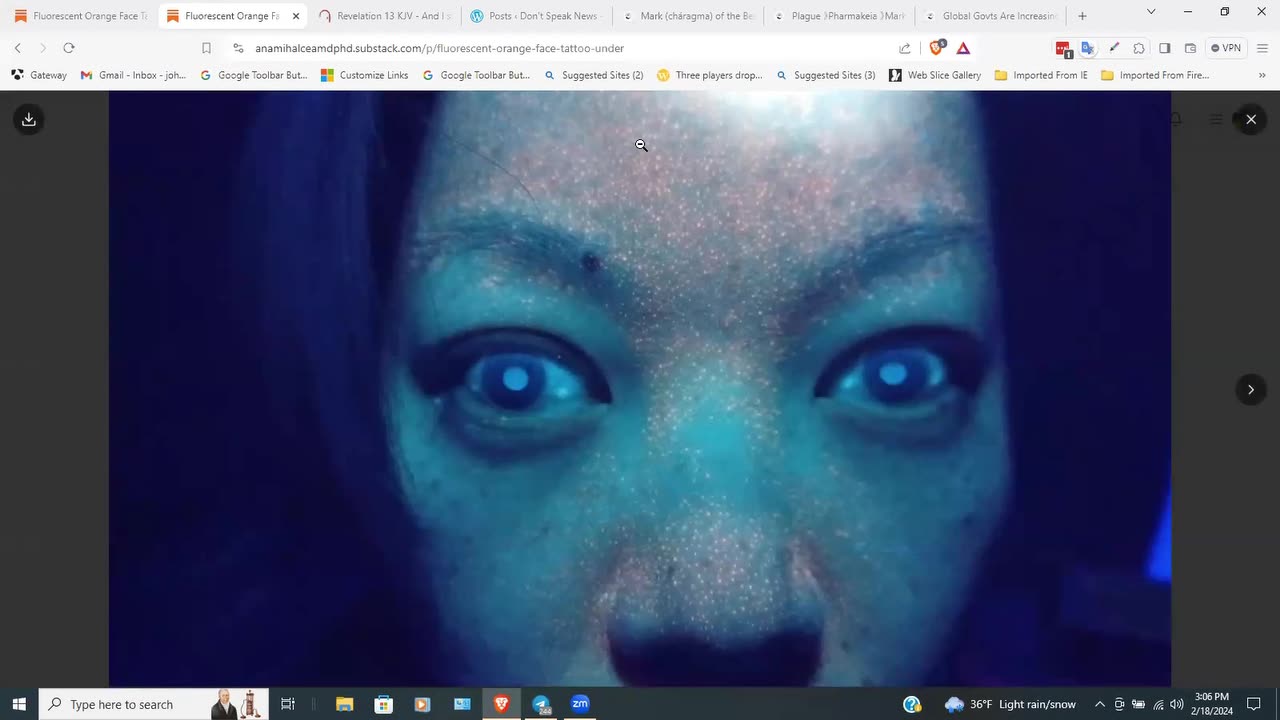Switch to the Global Govts Are Increasing tab
The width and height of the screenshot is (1280, 720).
tap(990, 16)
